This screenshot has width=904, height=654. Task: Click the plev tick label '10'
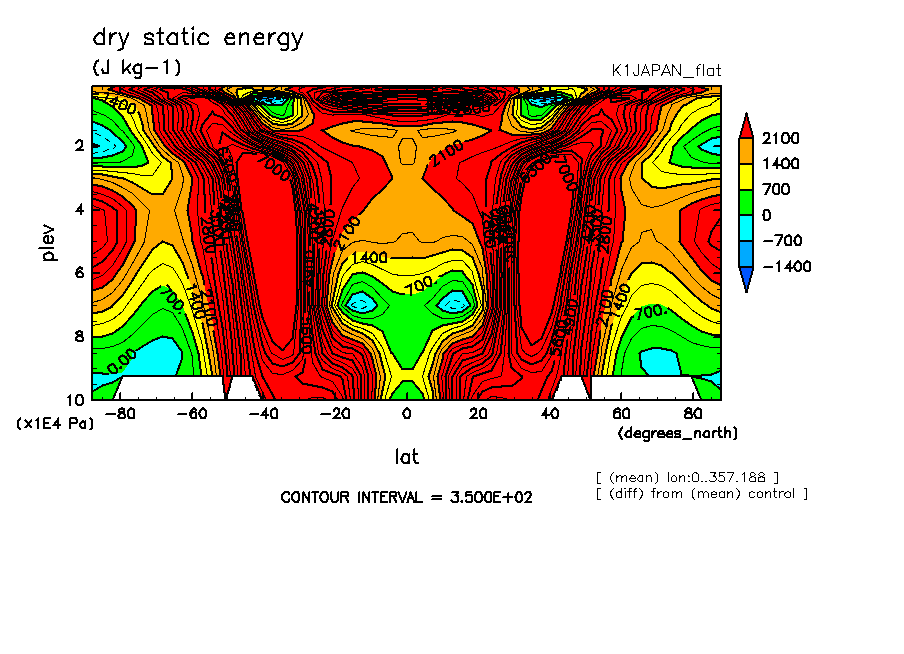tap(75, 400)
